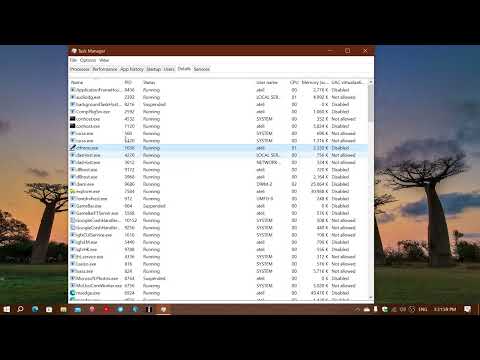Click the folder icon beside explorer.exe

point(73,191)
